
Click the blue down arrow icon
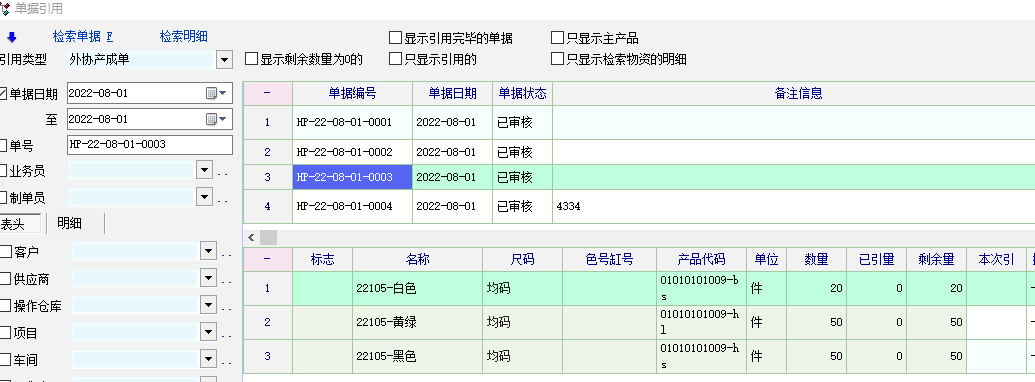[11, 38]
